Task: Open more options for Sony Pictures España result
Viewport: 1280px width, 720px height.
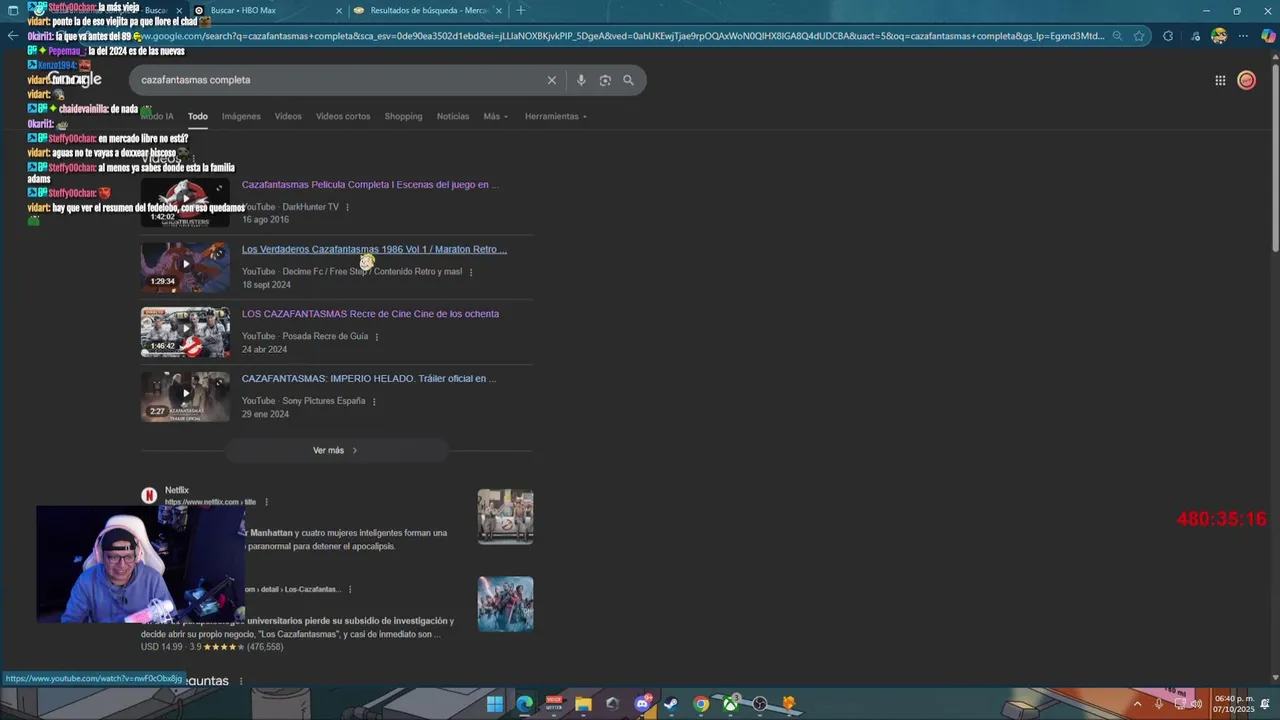Action: pyautogui.click(x=374, y=401)
